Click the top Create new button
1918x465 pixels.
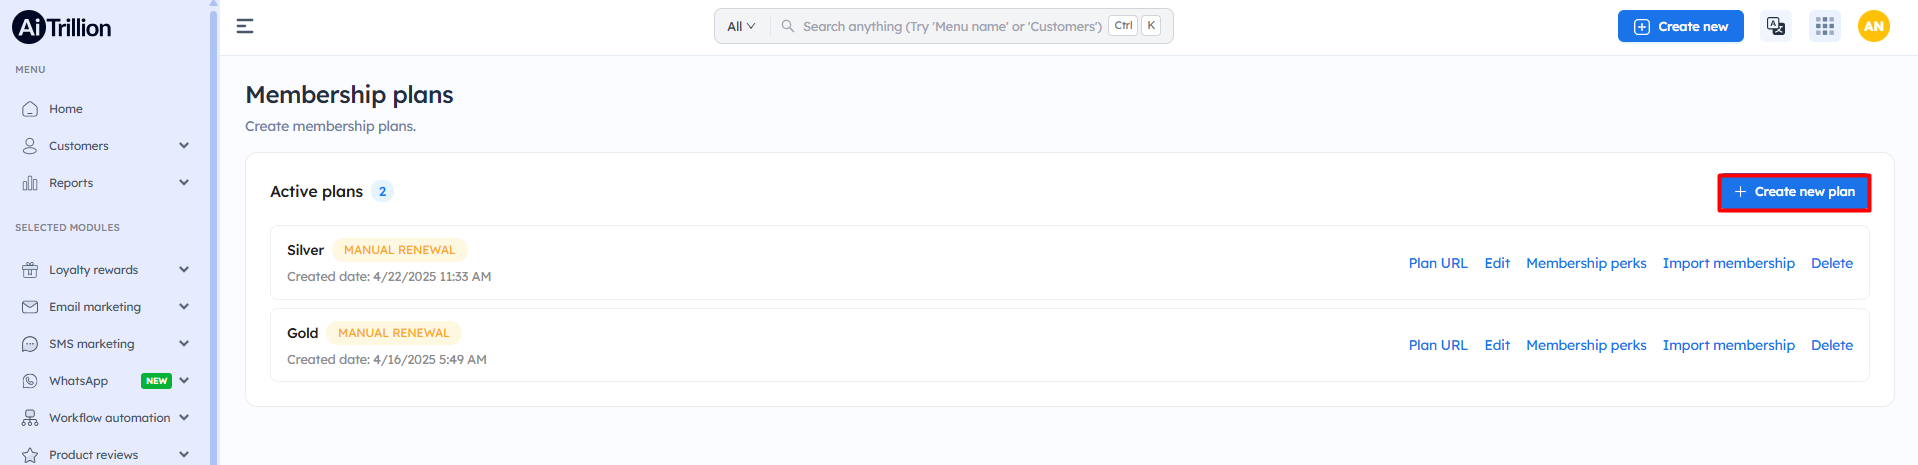[1680, 26]
